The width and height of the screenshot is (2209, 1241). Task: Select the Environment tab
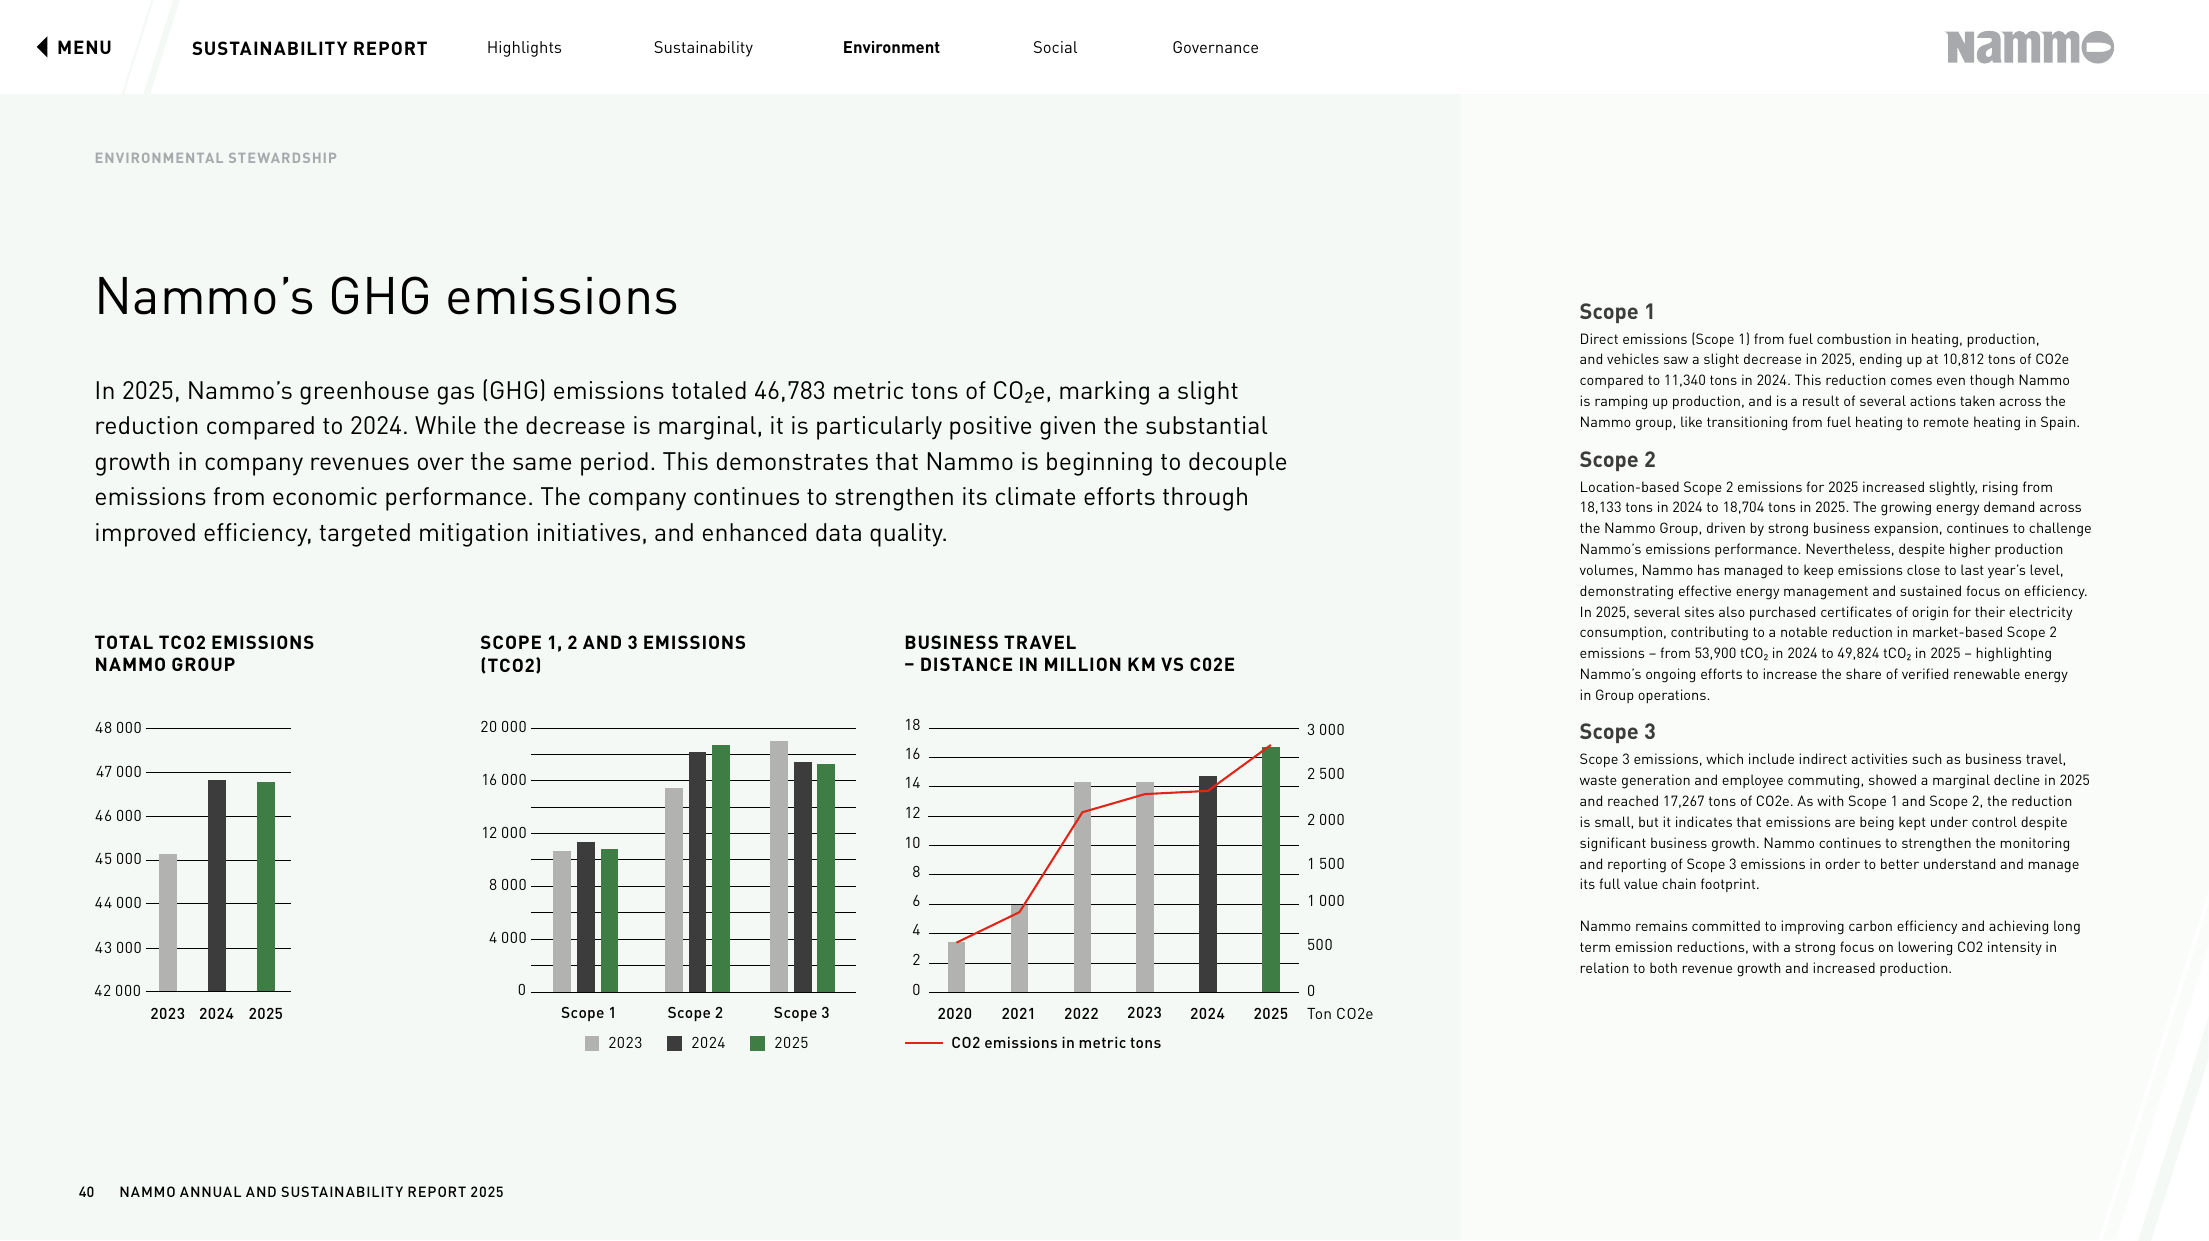point(891,48)
